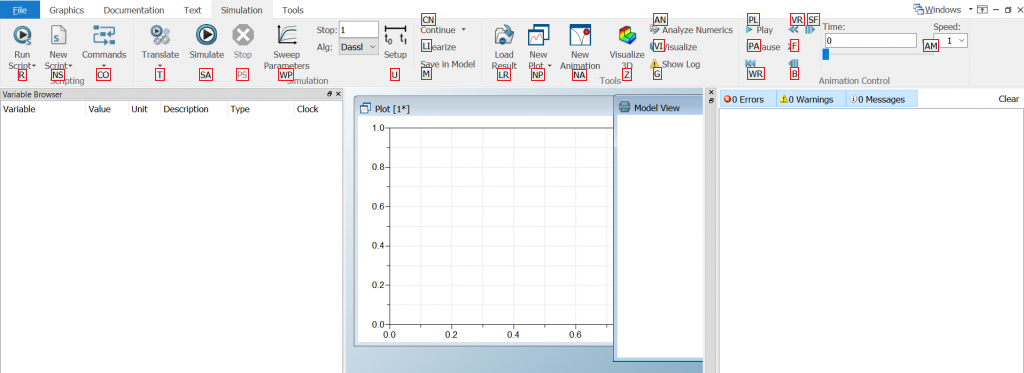This screenshot has width=1024, height=373.
Task: Click the reverse double-arrow animation icon
Action: pyautogui.click(x=793, y=29)
